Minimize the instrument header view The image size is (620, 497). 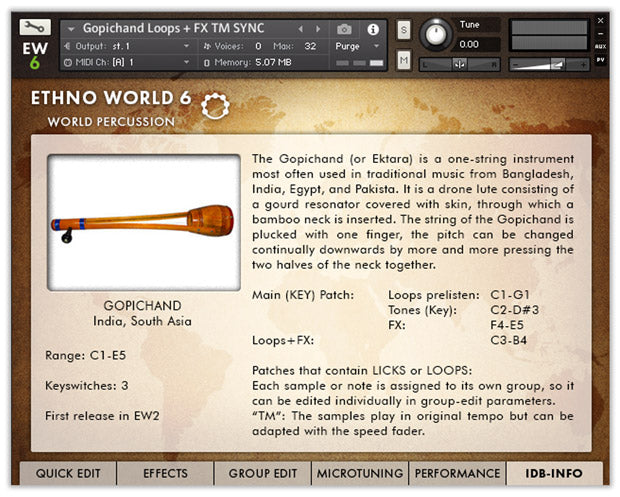coord(600,34)
